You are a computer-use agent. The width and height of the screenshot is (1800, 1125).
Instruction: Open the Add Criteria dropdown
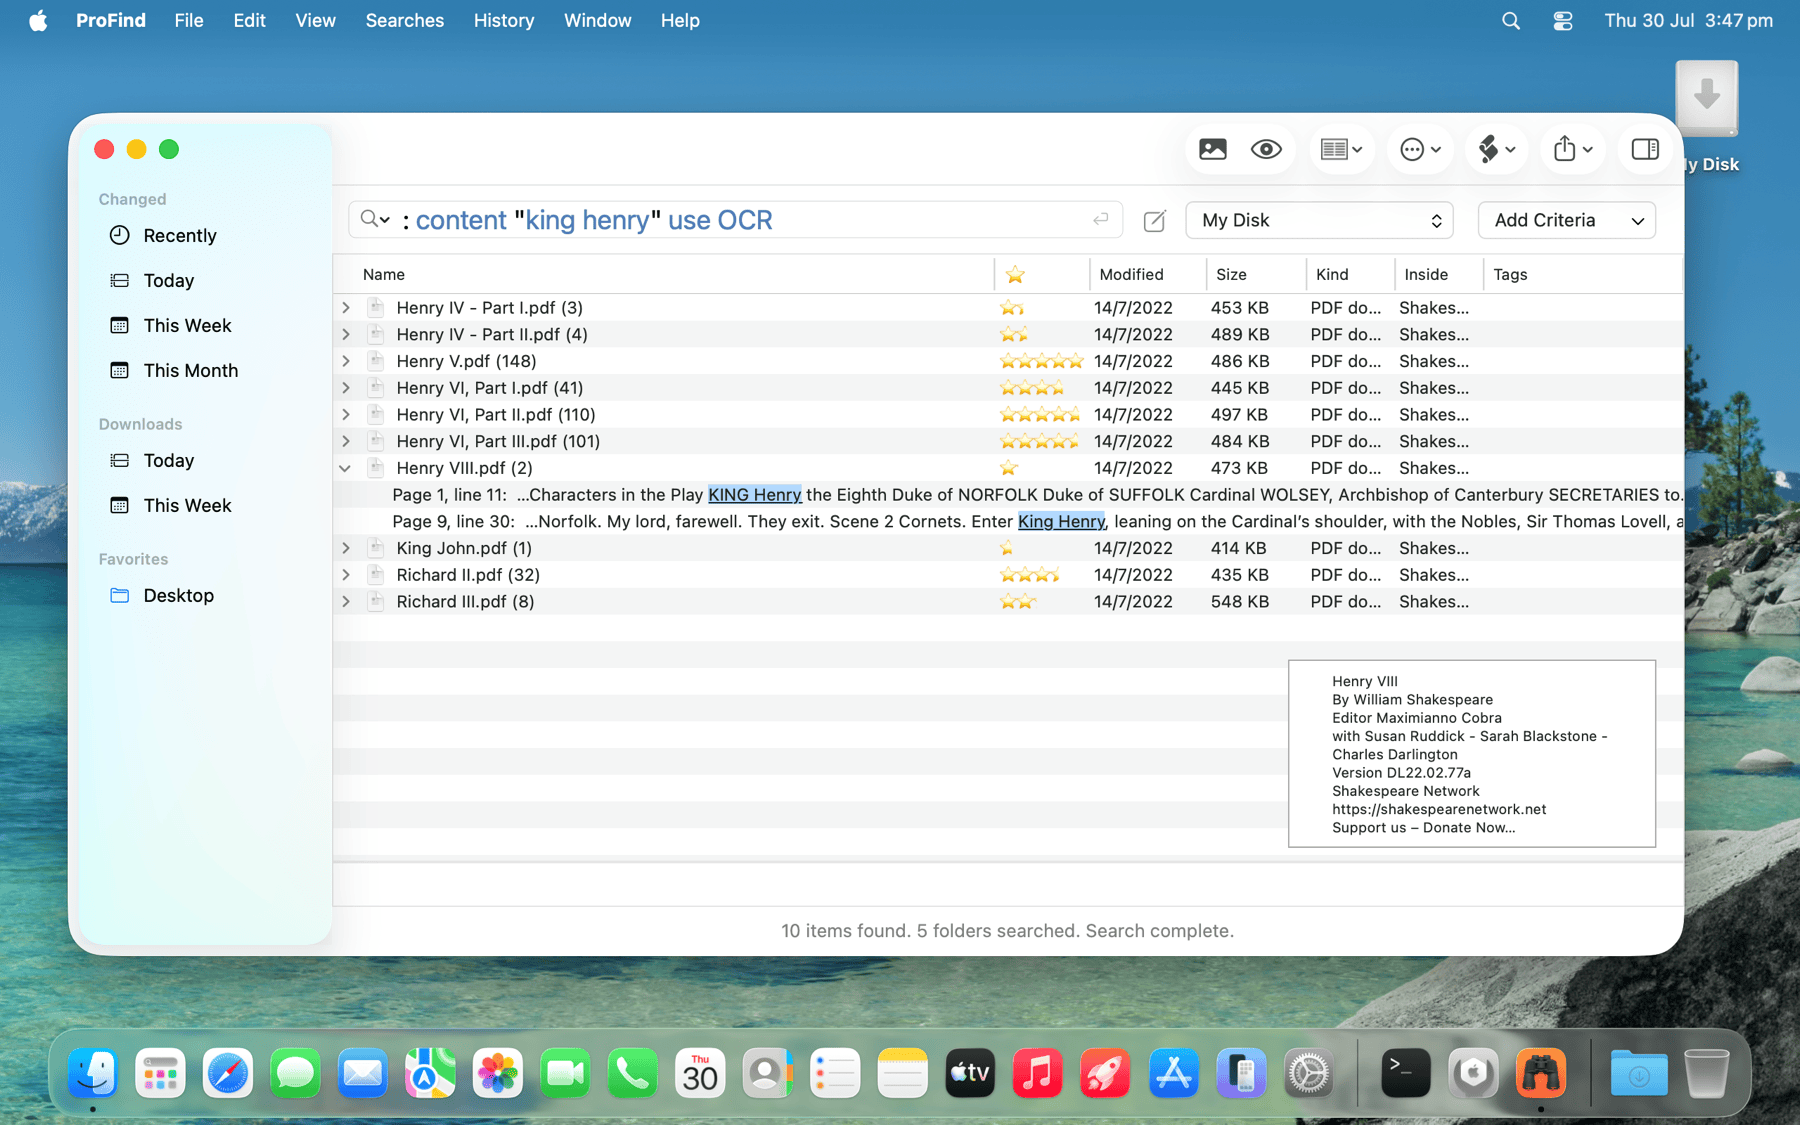1567,220
